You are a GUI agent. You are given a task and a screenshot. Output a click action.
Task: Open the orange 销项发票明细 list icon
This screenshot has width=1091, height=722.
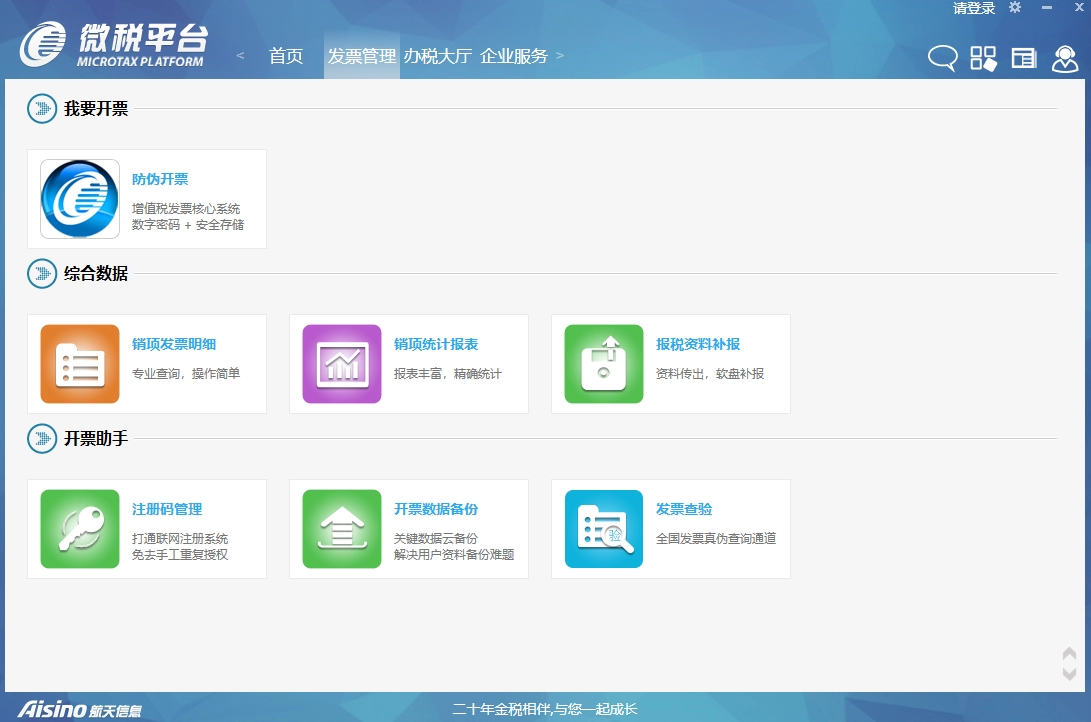(x=80, y=364)
